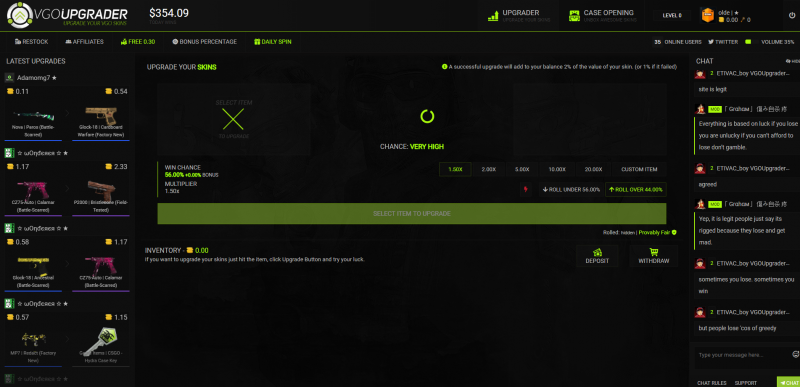
Task: Open the Support link
Action: [x=745, y=383]
